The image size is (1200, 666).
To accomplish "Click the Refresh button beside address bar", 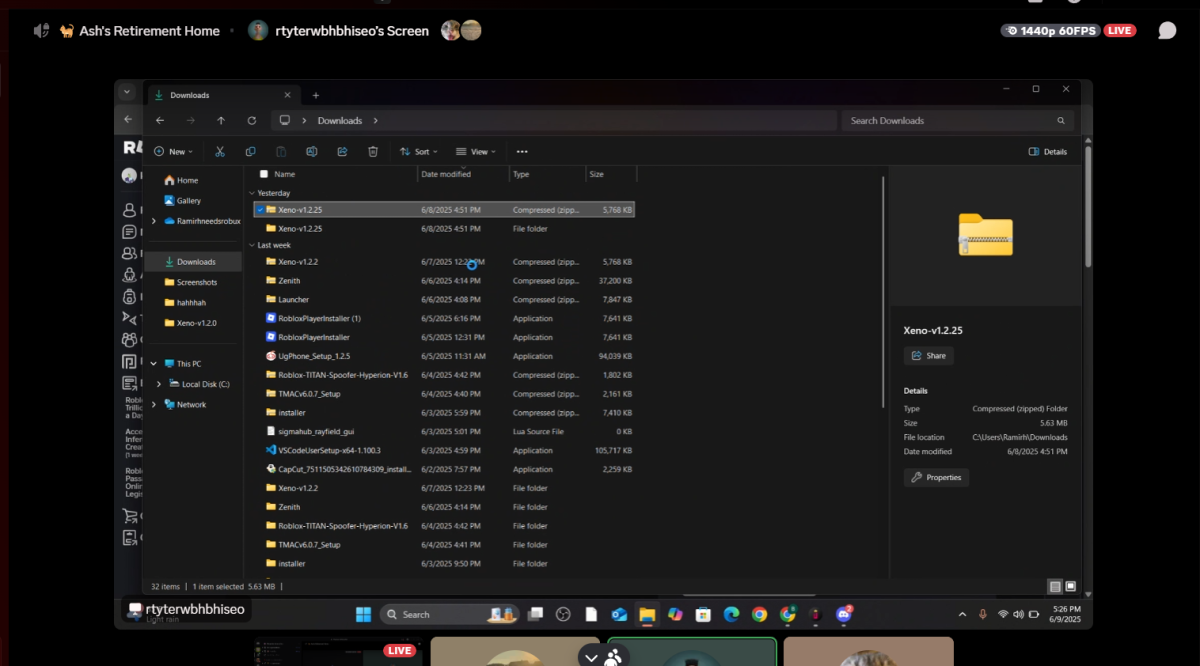I will (252, 120).
